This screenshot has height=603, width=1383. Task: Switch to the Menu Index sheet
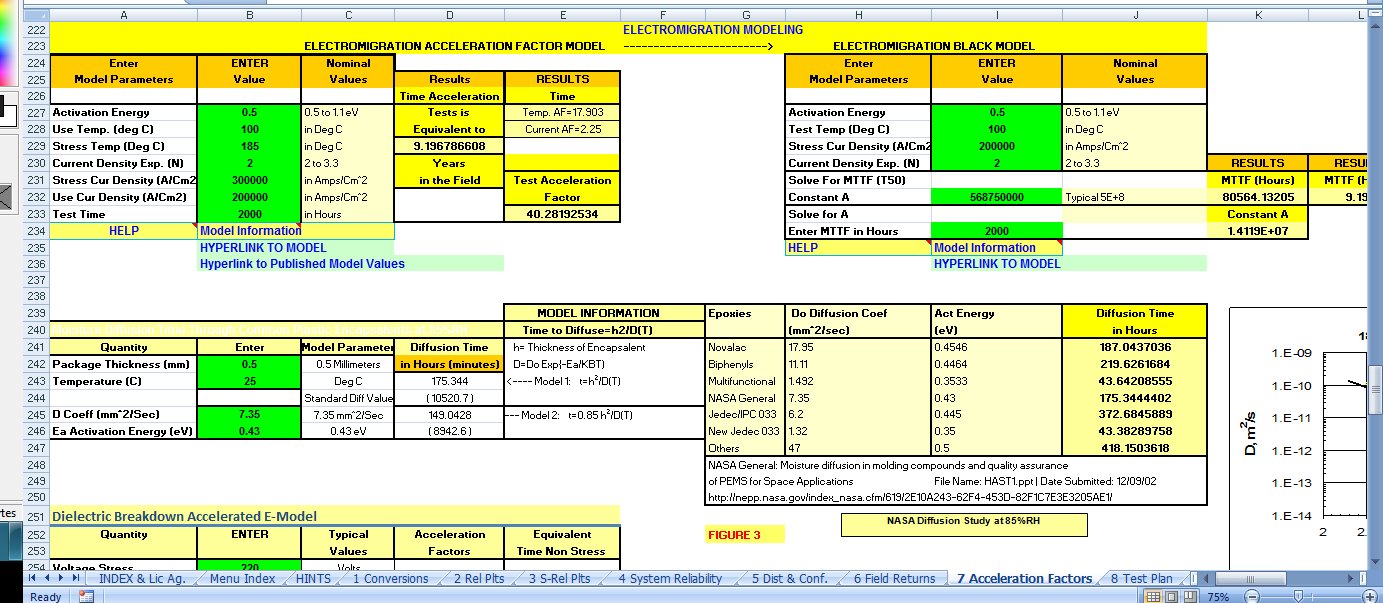[x=243, y=578]
